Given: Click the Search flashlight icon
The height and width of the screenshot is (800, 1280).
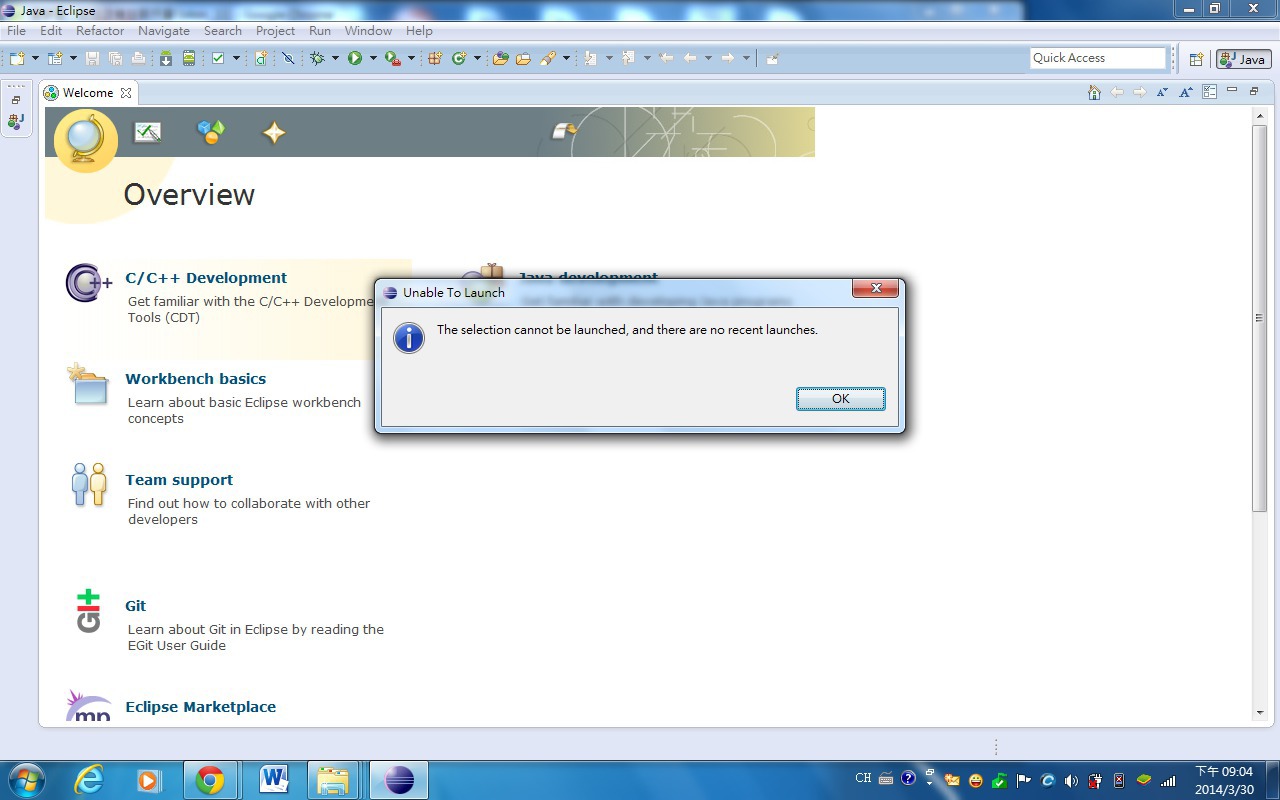Looking at the screenshot, I should point(547,58).
